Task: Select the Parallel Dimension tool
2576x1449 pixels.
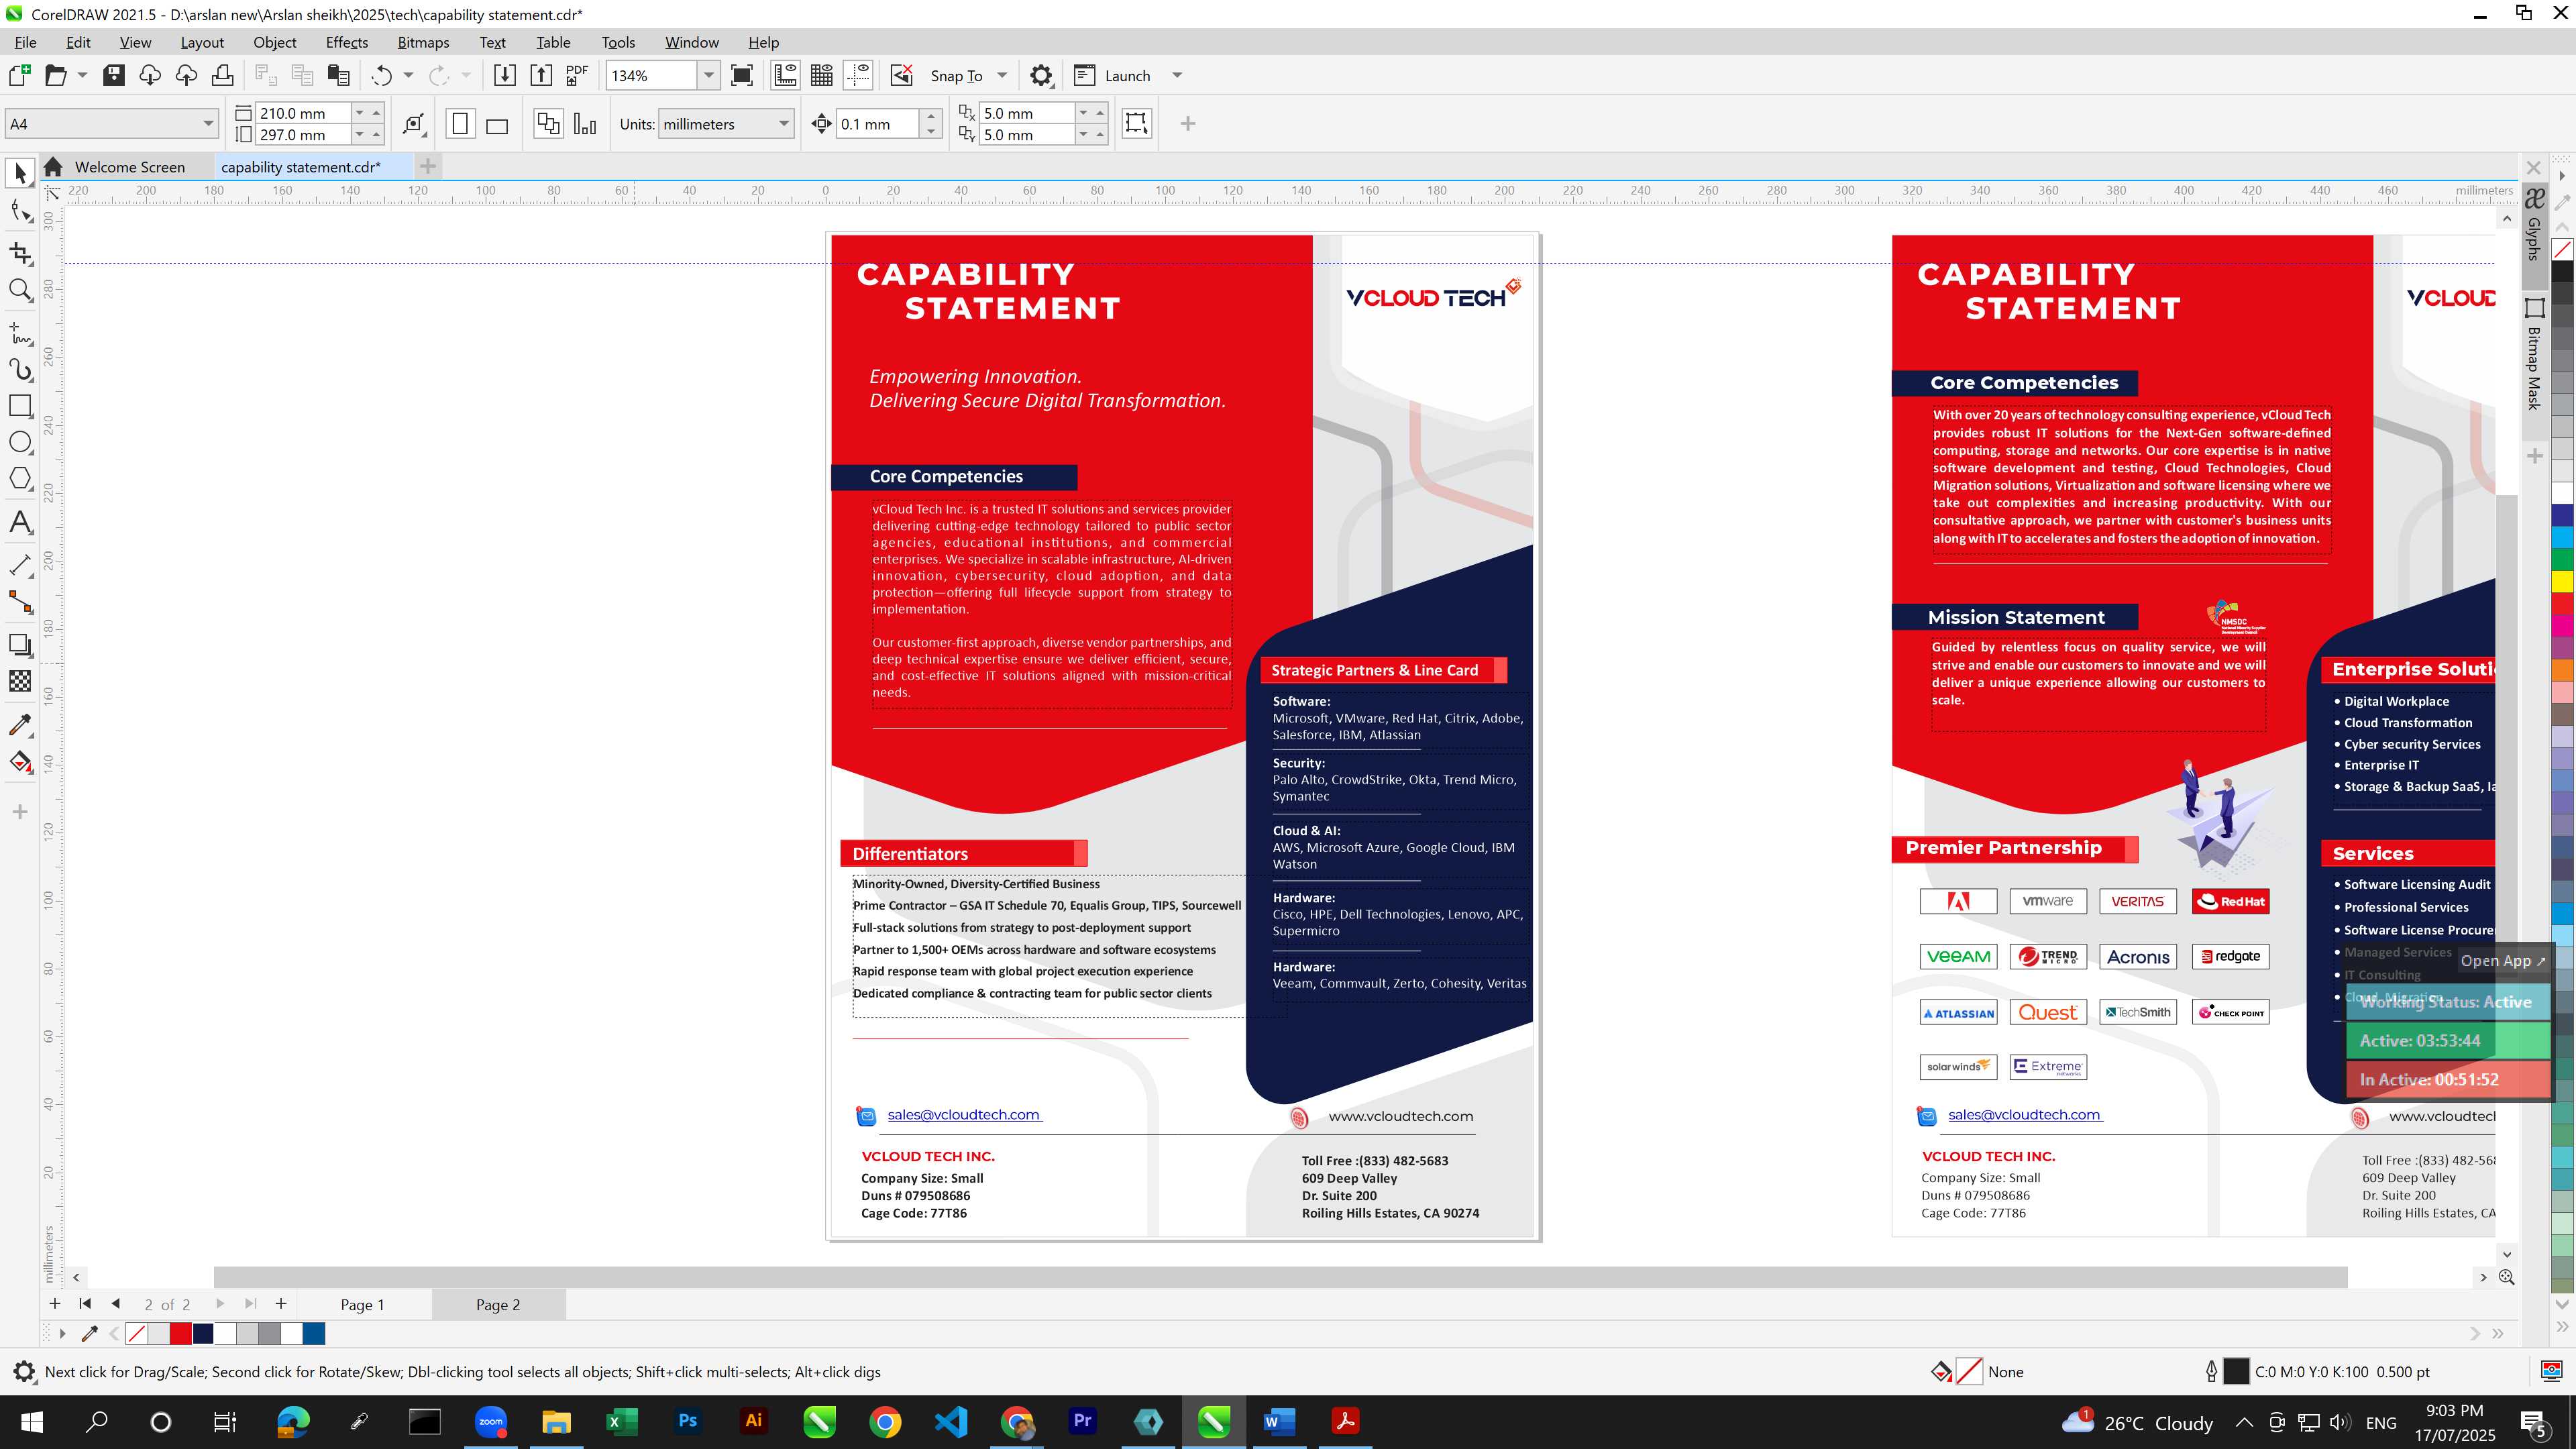Action: pyautogui.click(x=20, y=565)
